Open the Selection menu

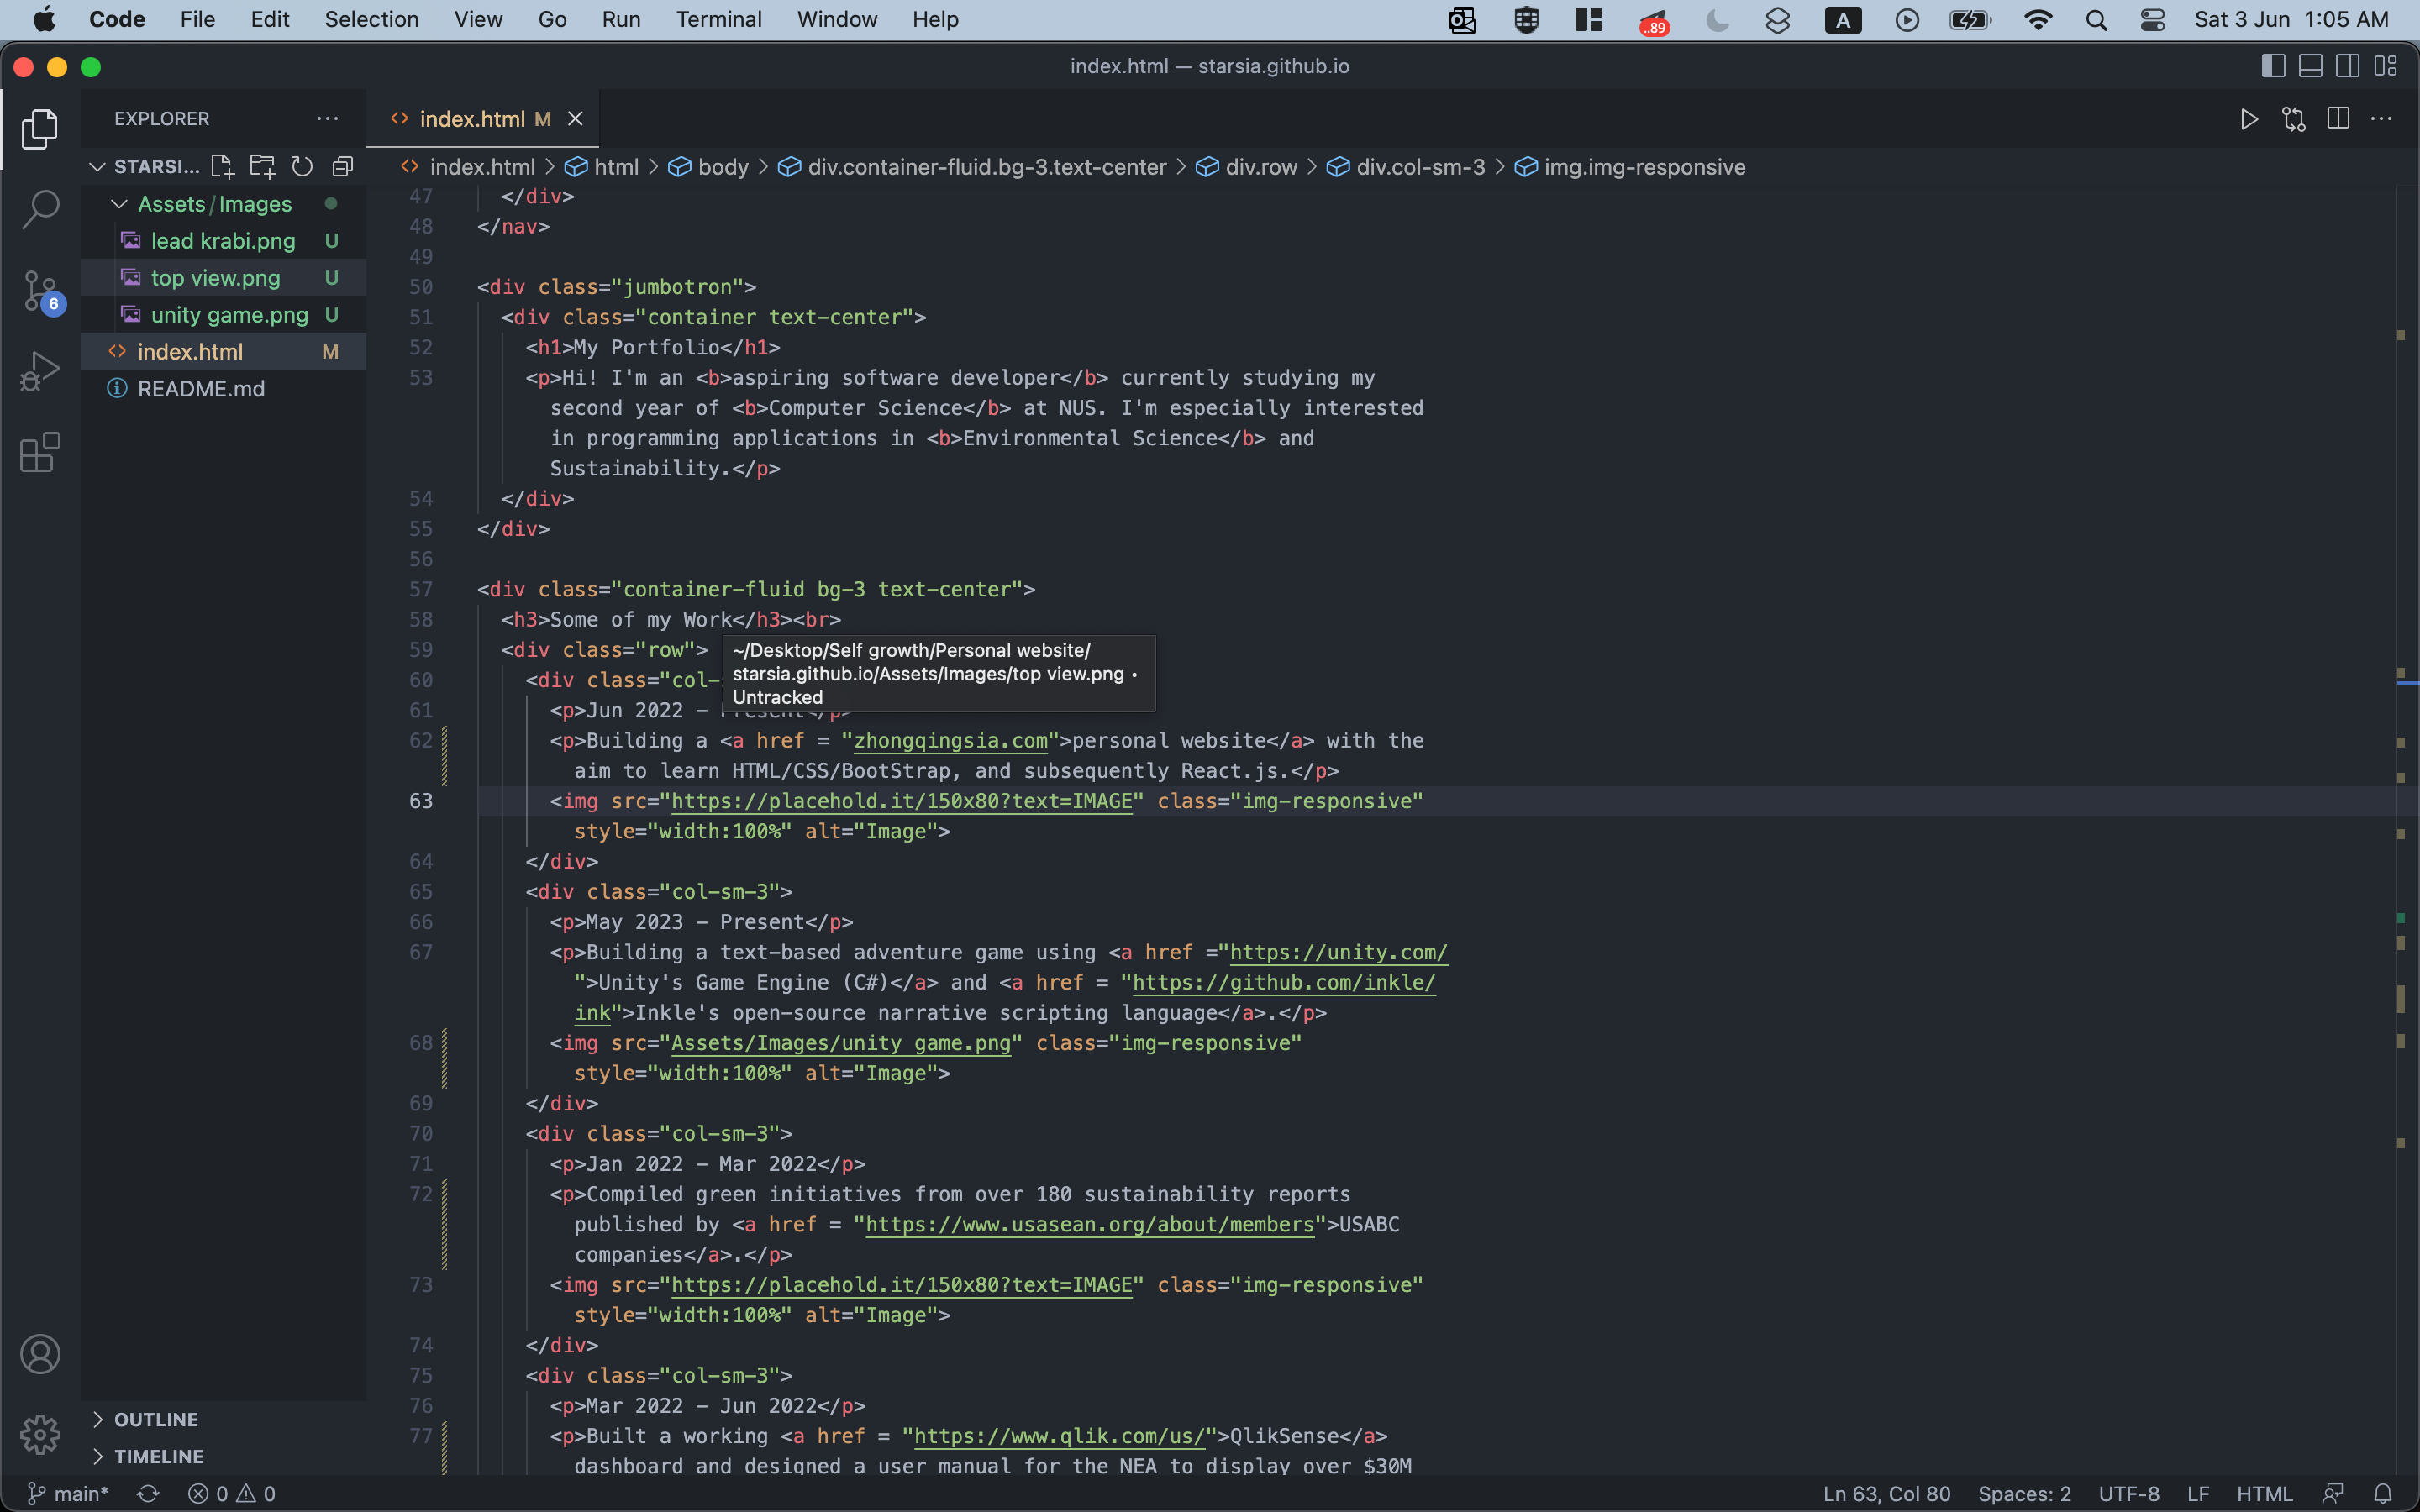pos(371,20)
